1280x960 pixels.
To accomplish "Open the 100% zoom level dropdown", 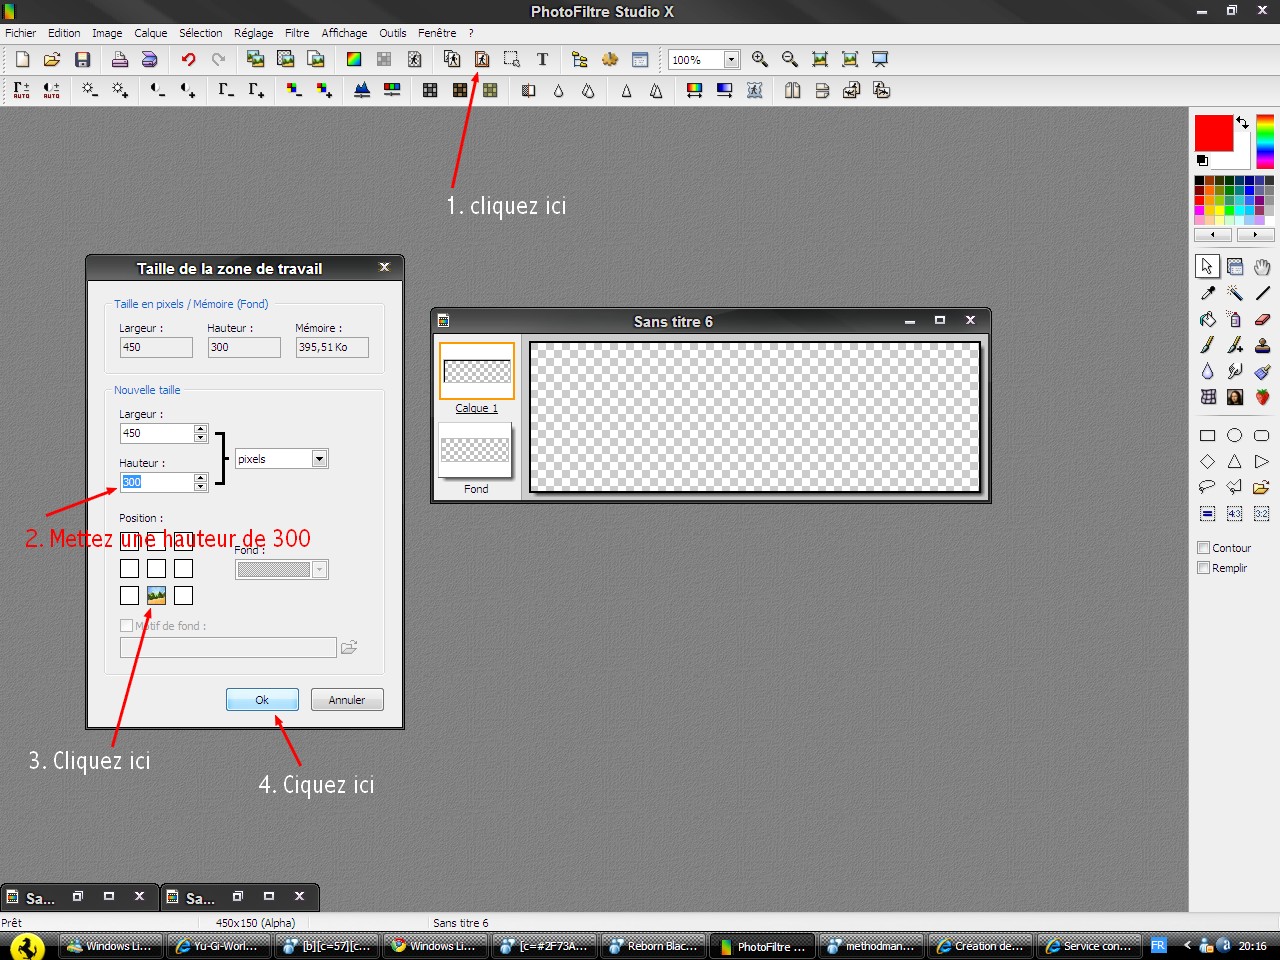I will tap(731, 60).
